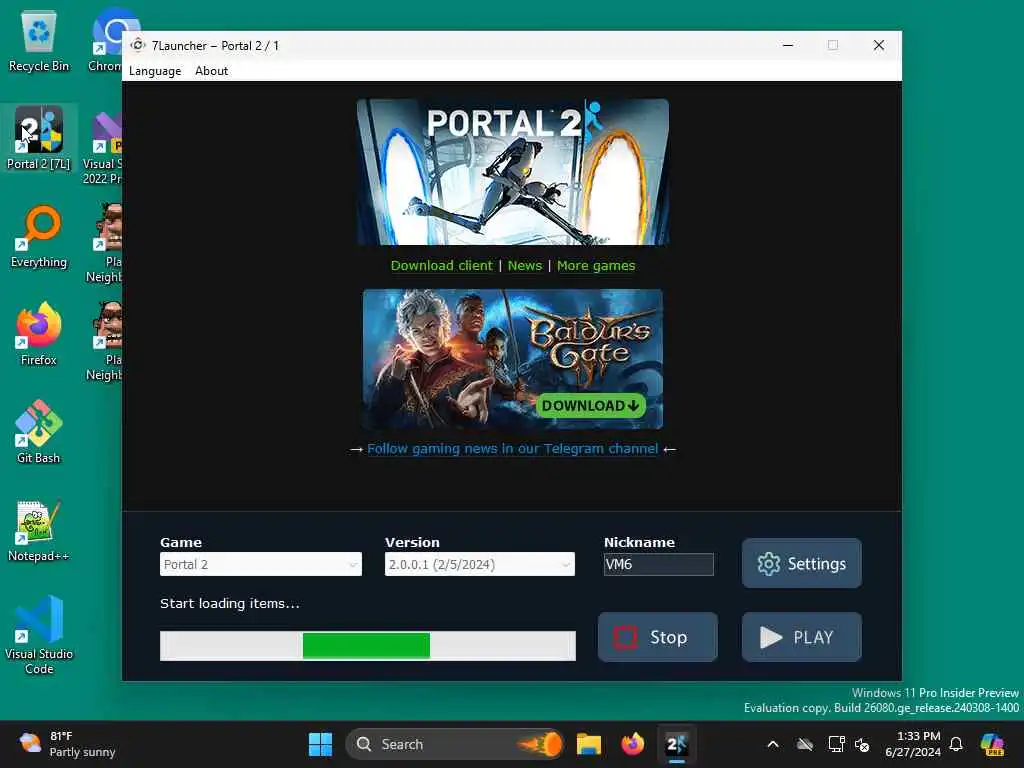
Task: Open File Explorer from the taskbar
Action: (x=588, y=744)
